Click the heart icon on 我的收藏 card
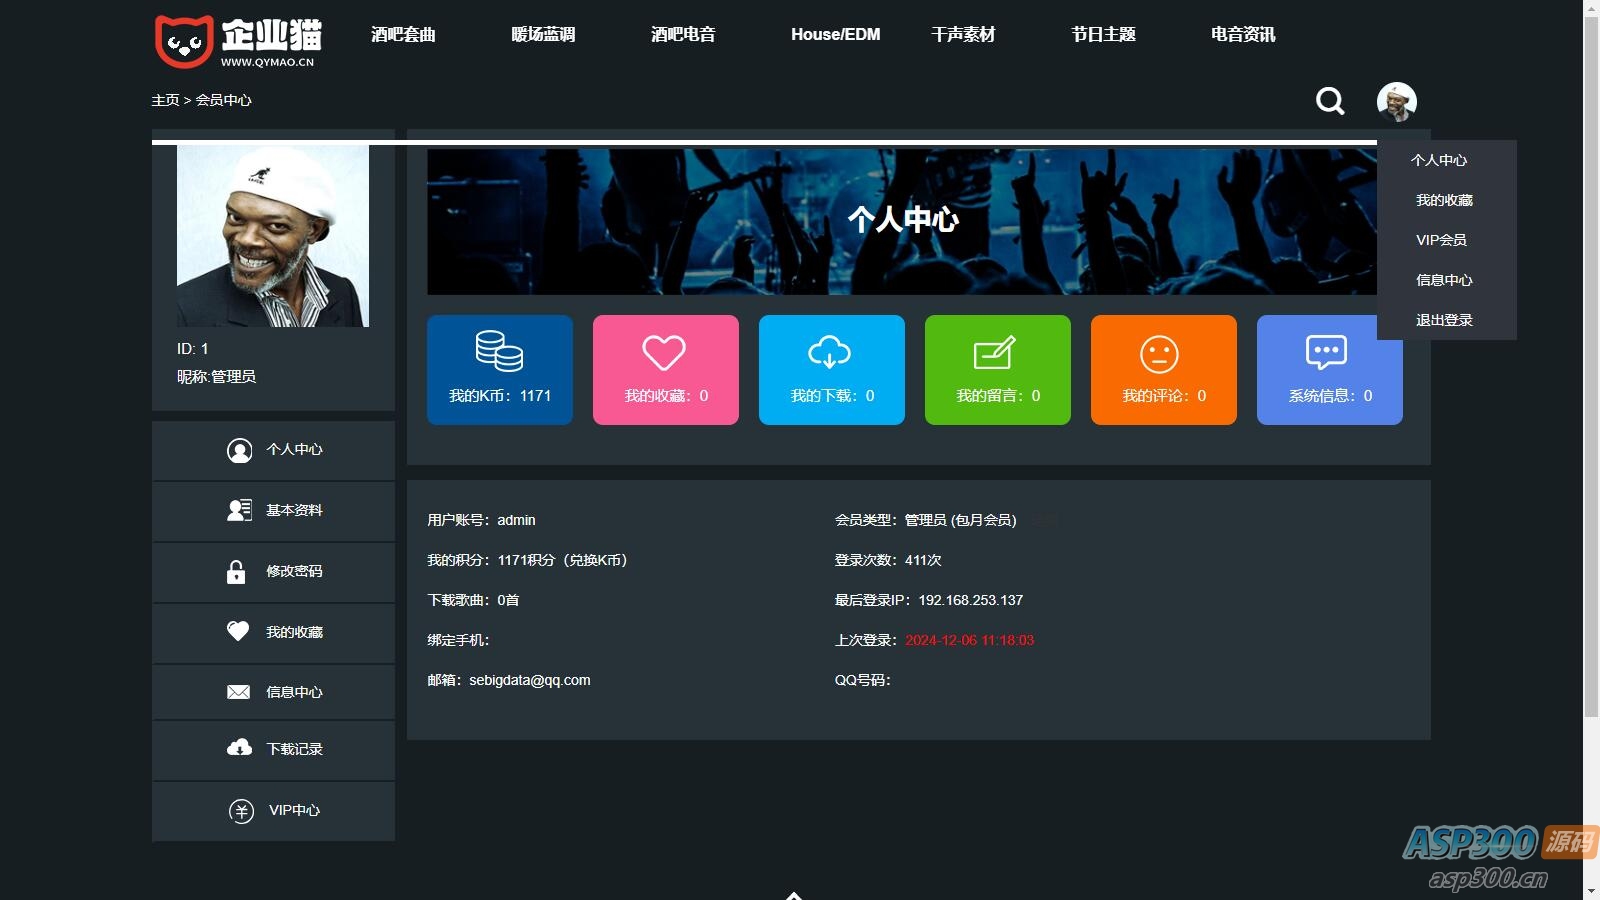1600x900 pixels. point(664,352)
